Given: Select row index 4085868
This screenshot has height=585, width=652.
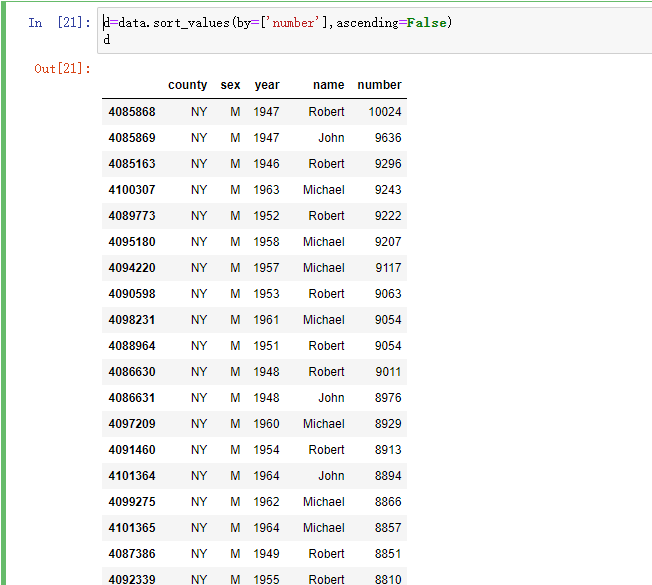Looking at the screenshot, I should point(132,112).
